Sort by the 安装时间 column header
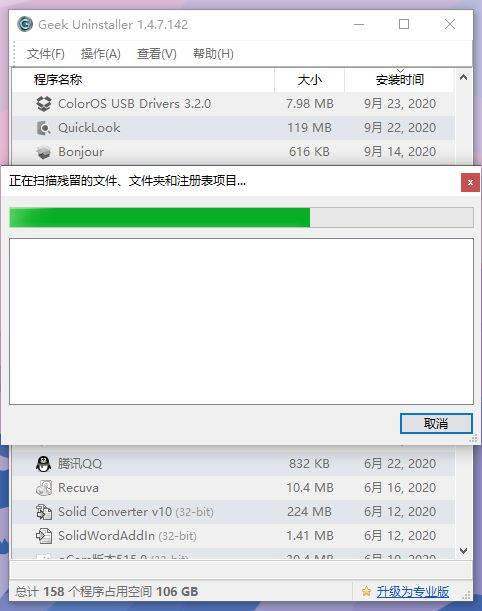The image size is (482, 611). click(399, 80)
